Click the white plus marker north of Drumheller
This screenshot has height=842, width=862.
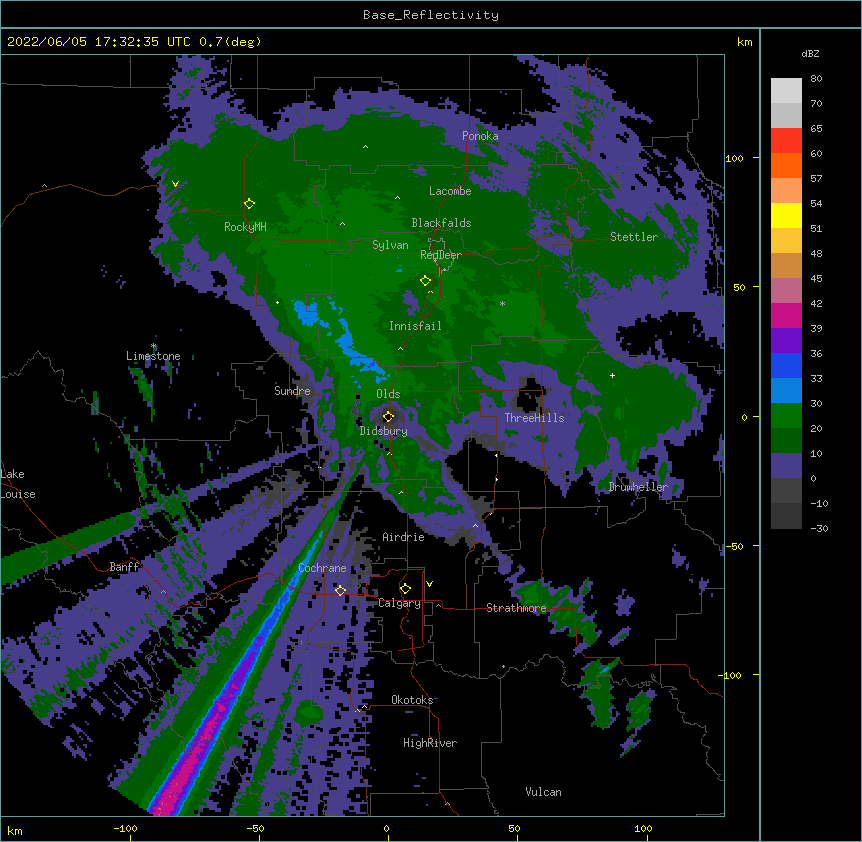pos(612,375)
